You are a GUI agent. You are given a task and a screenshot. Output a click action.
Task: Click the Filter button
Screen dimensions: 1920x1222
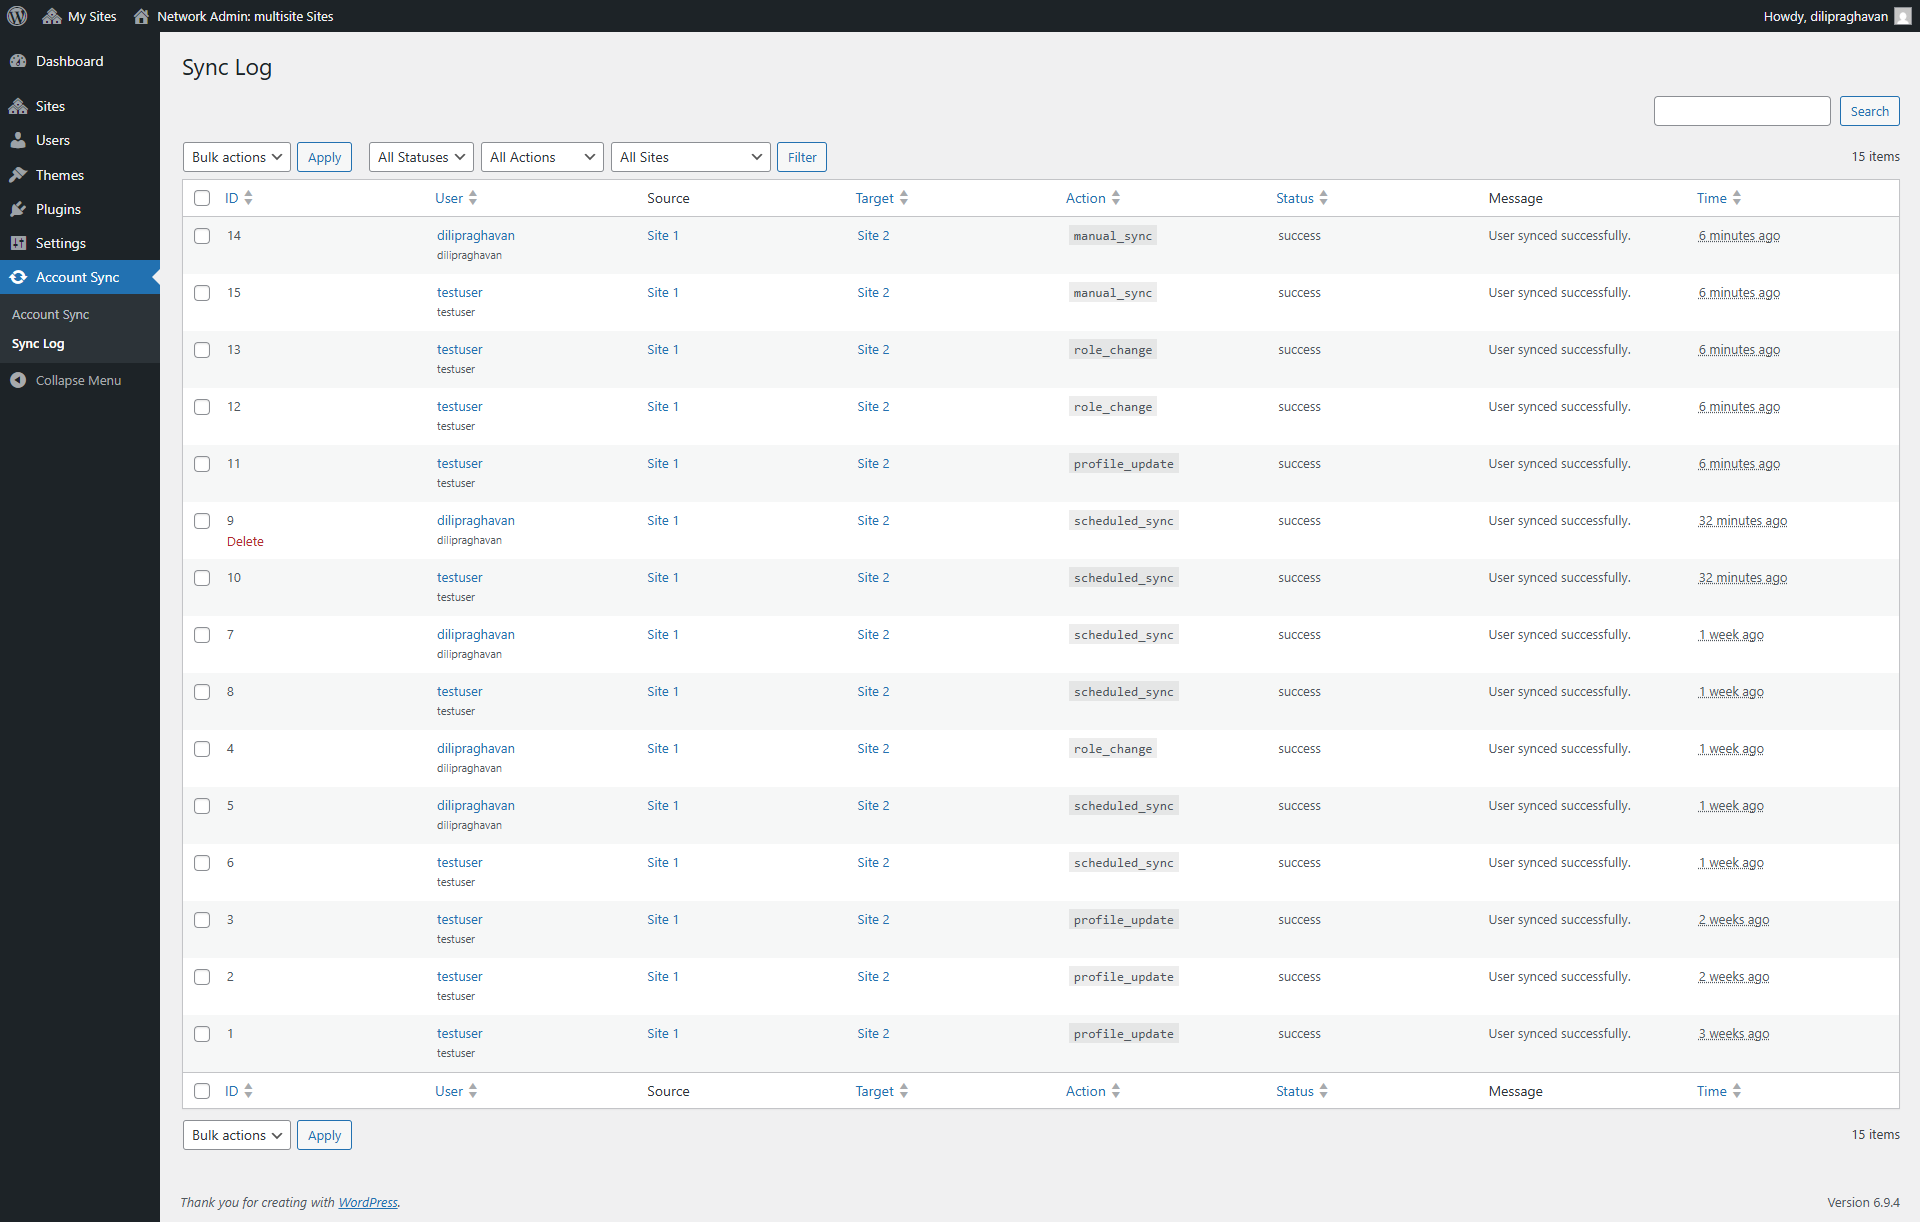coord(802,157)
